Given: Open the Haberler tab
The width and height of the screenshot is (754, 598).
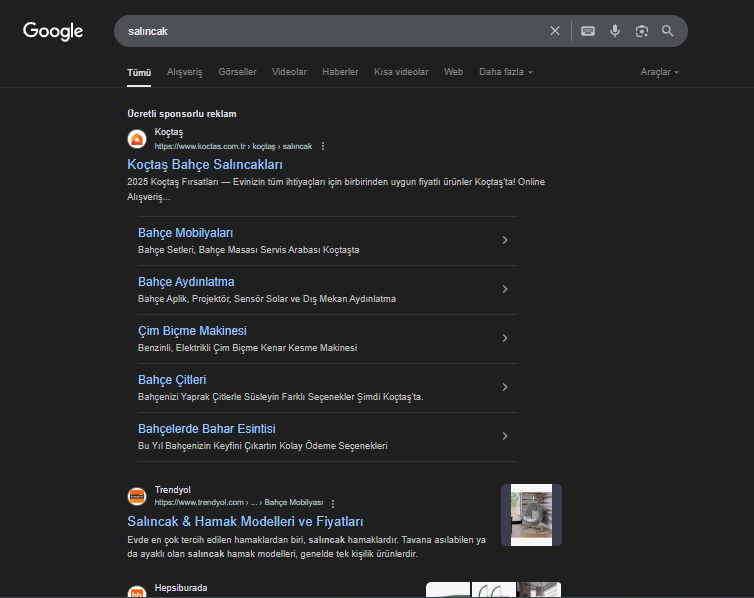Looking at the screenshot, I should [340, 72].
